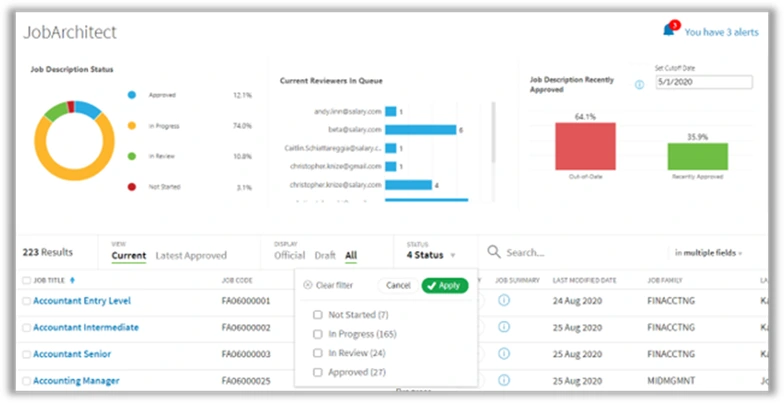This screenshot has height=403, width=784.
Task: Click the Set Cutoff Date field
Action: pos(704,82)
